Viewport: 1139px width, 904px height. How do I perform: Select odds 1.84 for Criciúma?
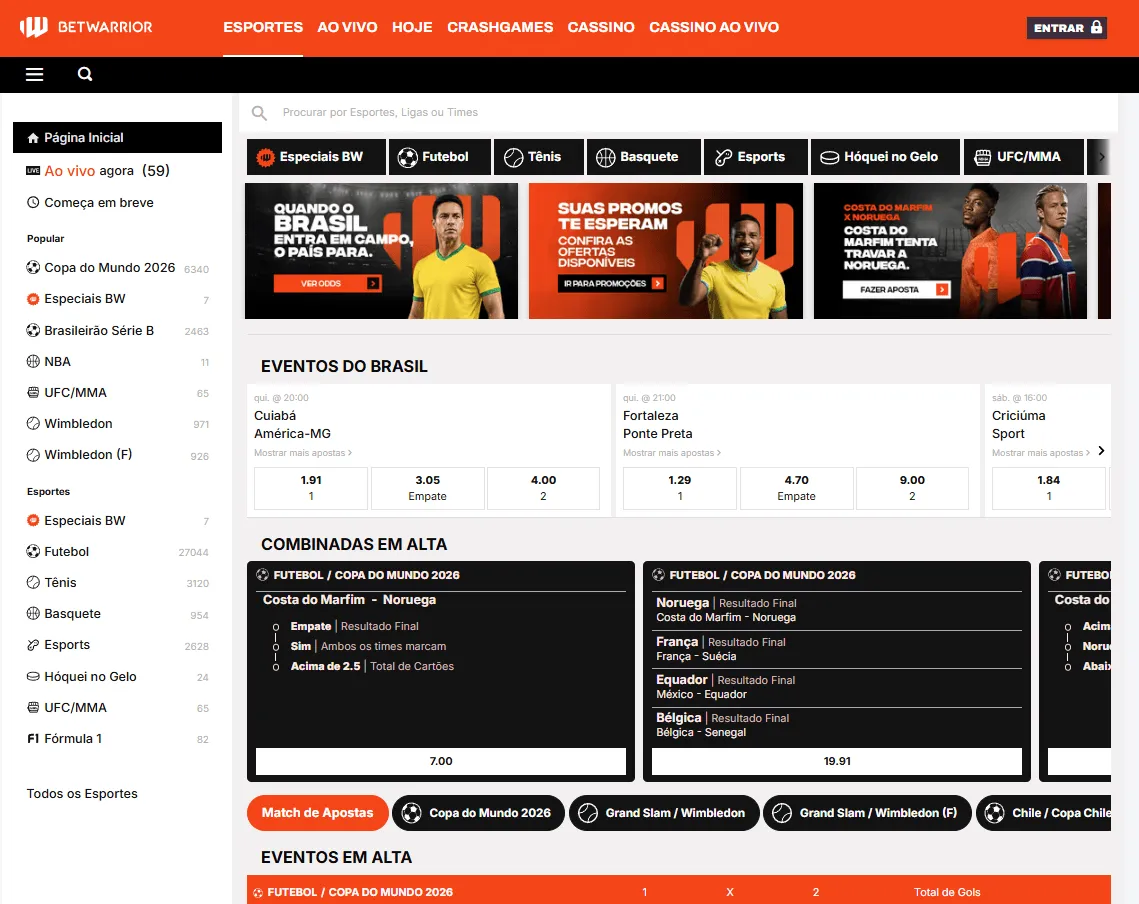1049,488
